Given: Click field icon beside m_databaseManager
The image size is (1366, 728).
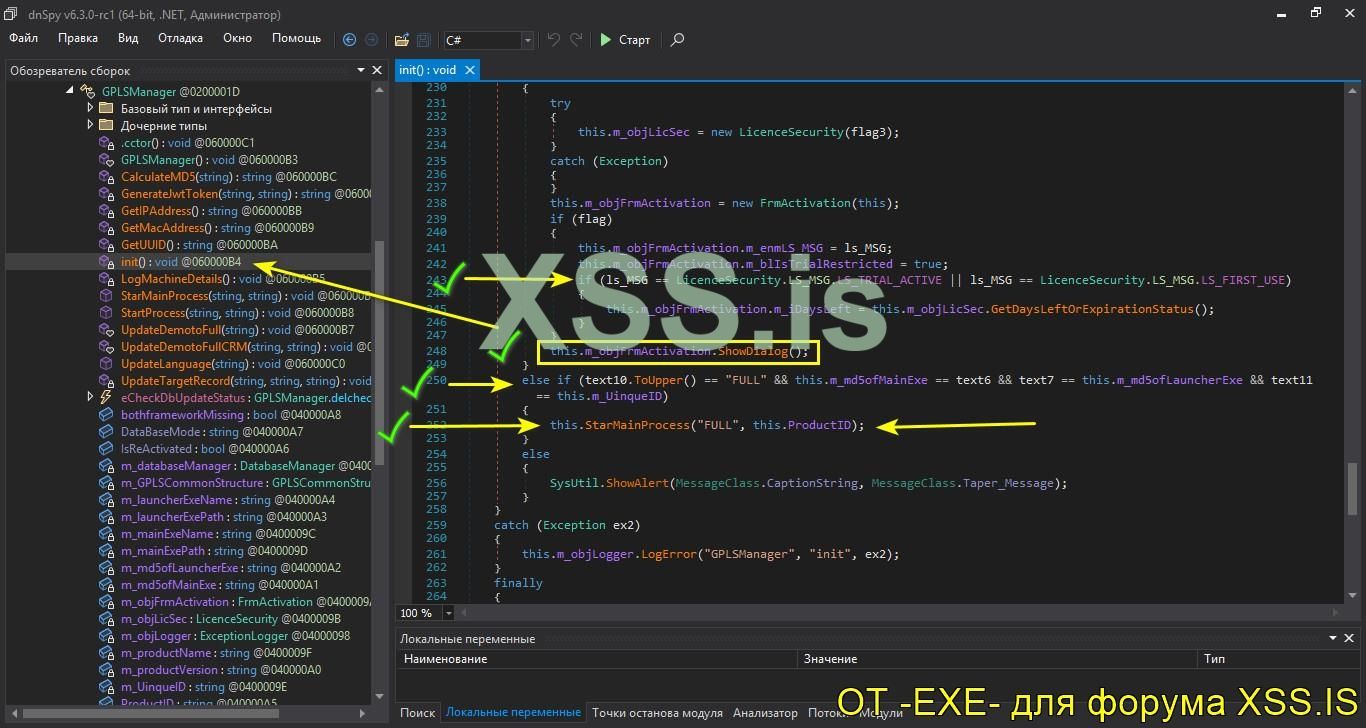Looking at the screenshot, I should point(106,466).
